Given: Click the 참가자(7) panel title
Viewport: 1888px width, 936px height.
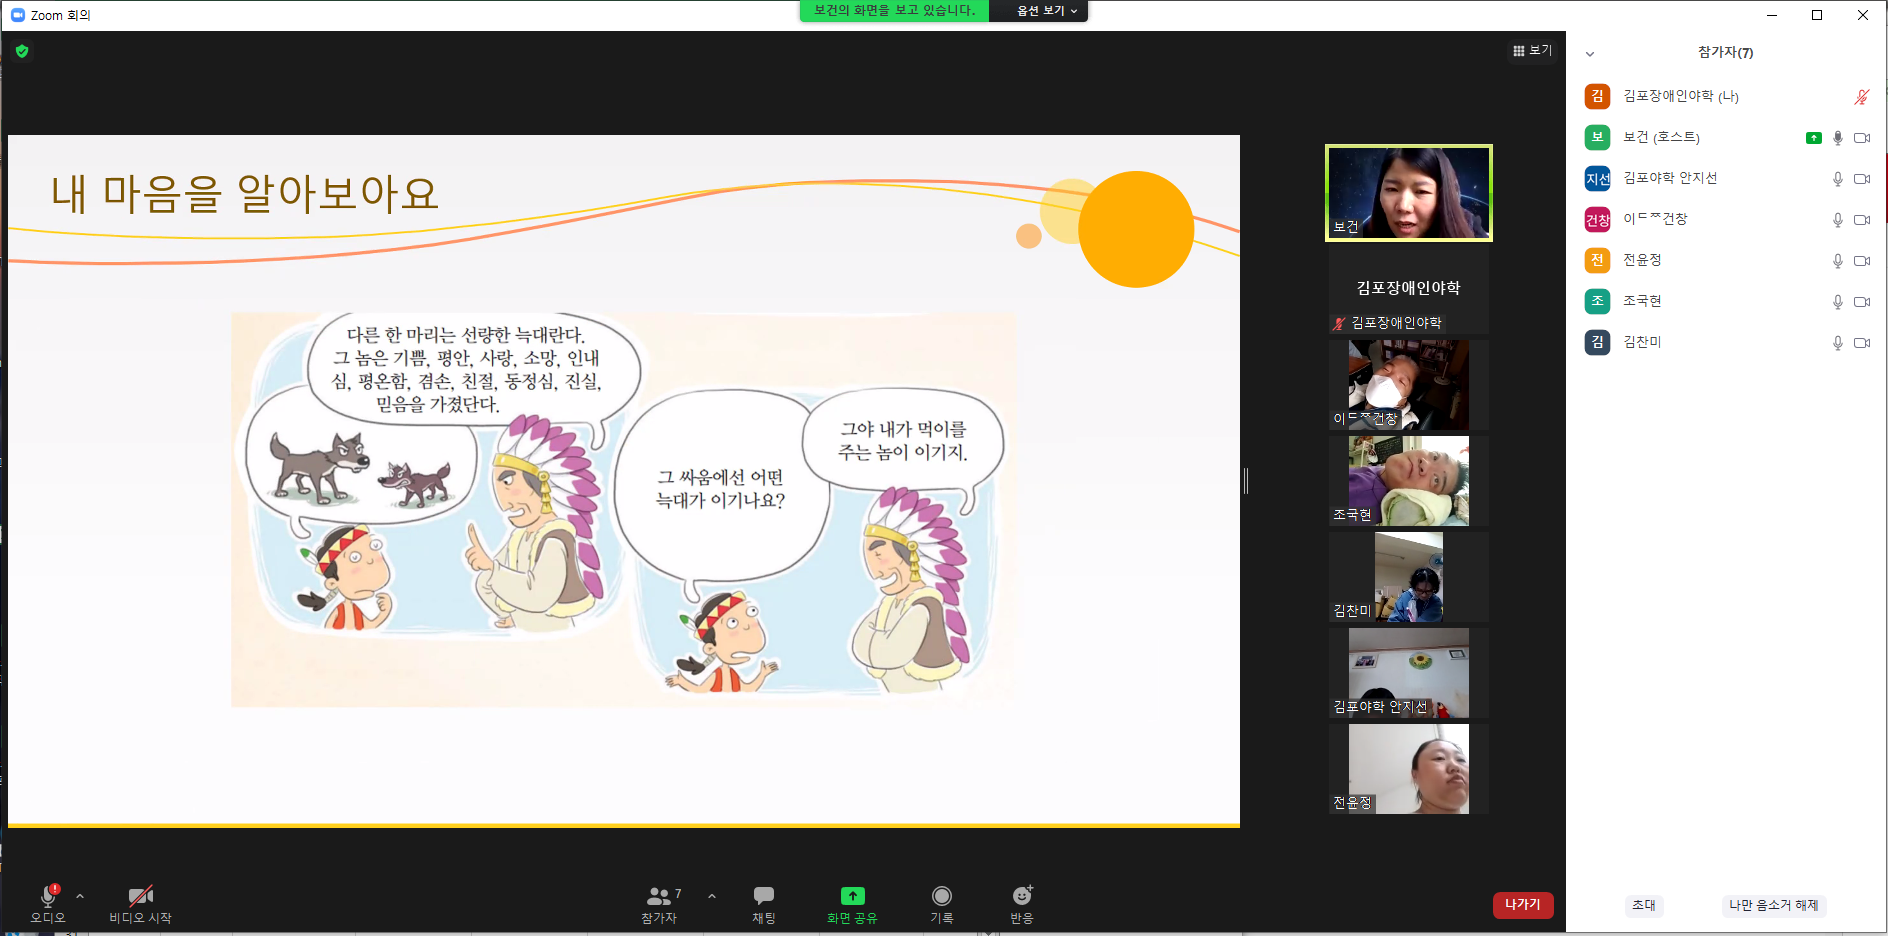Looking at the screenshot, I should (x=1725, y=53).
